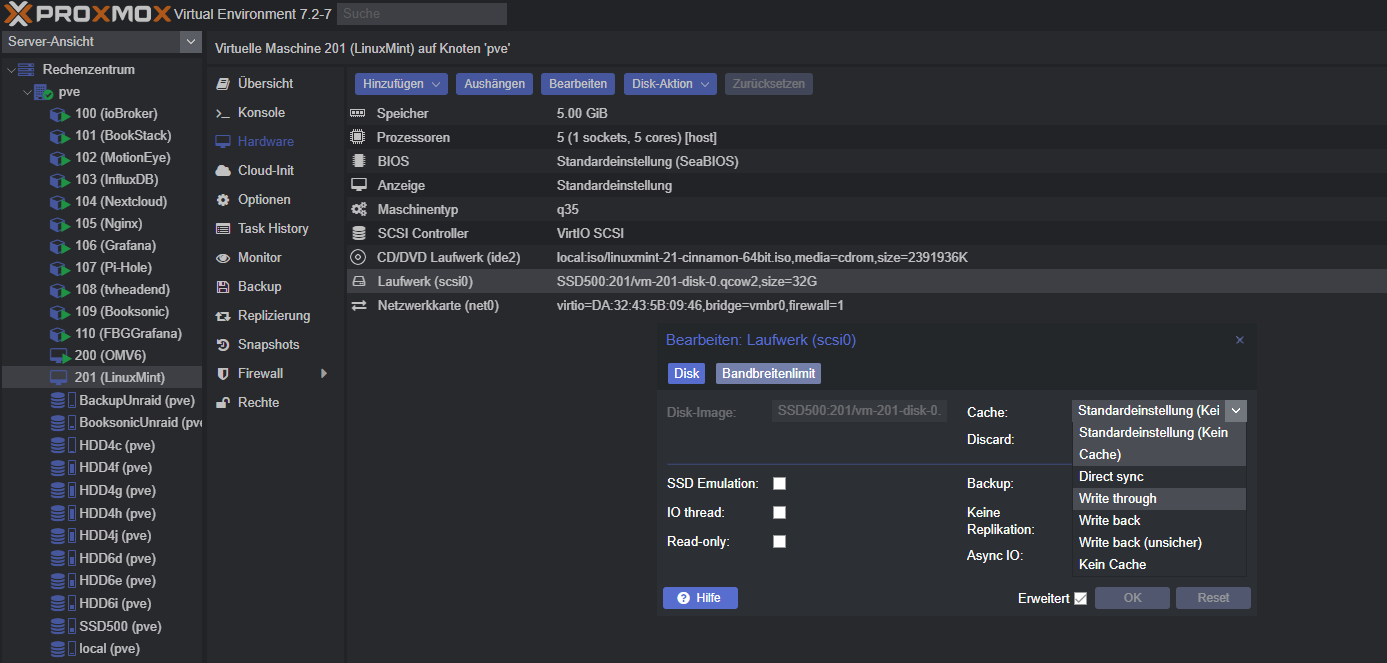Close the Bearbeiten Laufwerk dialog
This screenshot has height=663, width=1387.
(1240, 340)
